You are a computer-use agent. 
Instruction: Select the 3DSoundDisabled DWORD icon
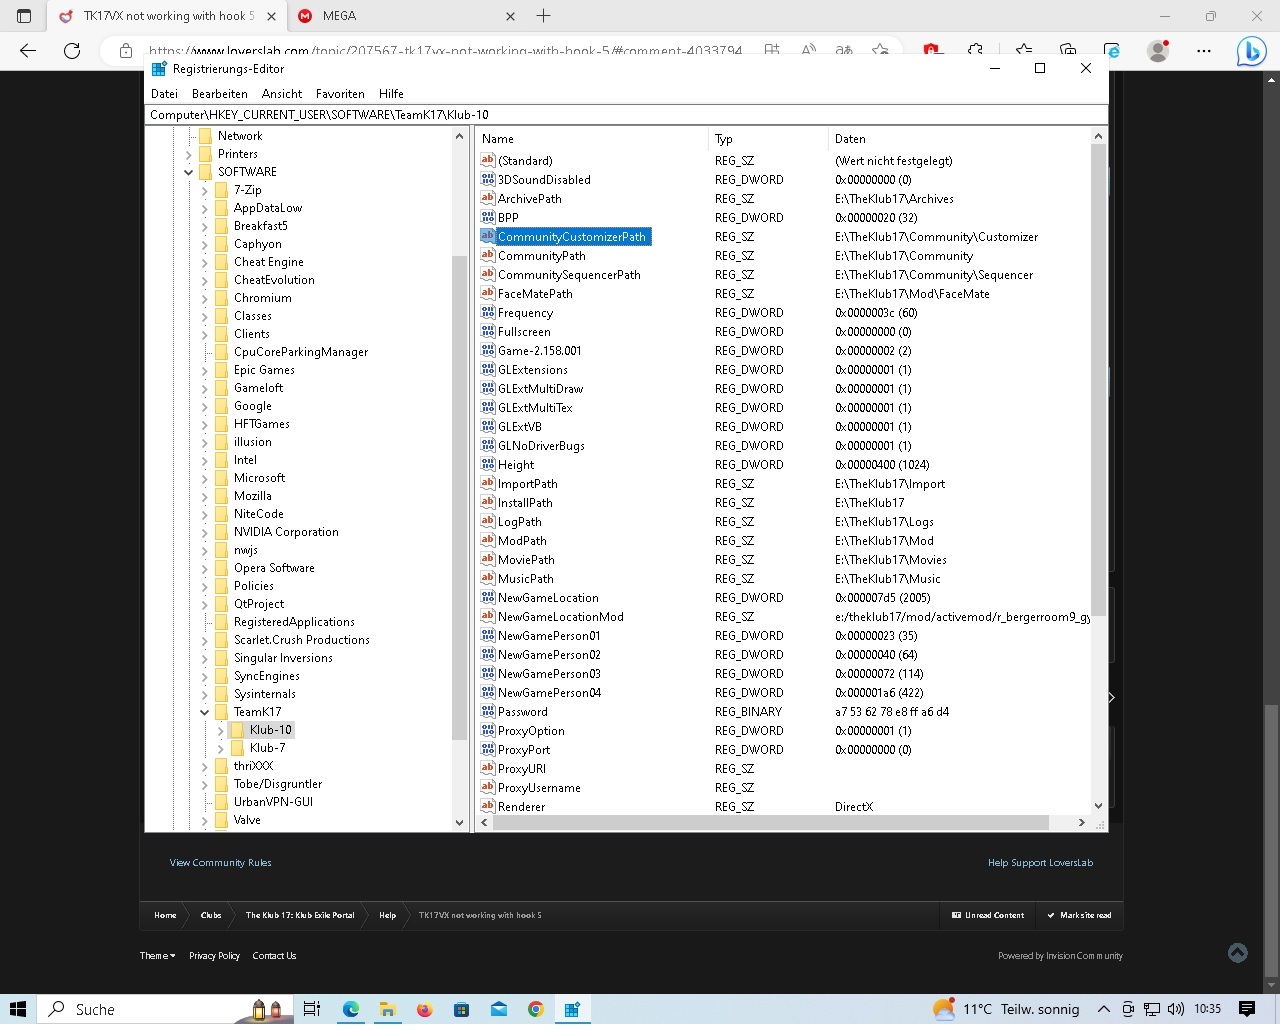click(x=488, y=179)
